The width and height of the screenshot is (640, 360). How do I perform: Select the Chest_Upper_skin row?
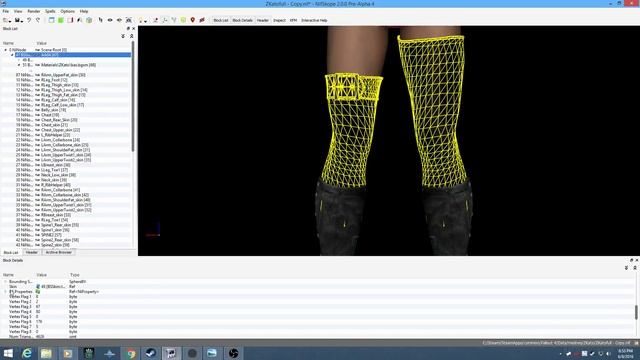66,130
